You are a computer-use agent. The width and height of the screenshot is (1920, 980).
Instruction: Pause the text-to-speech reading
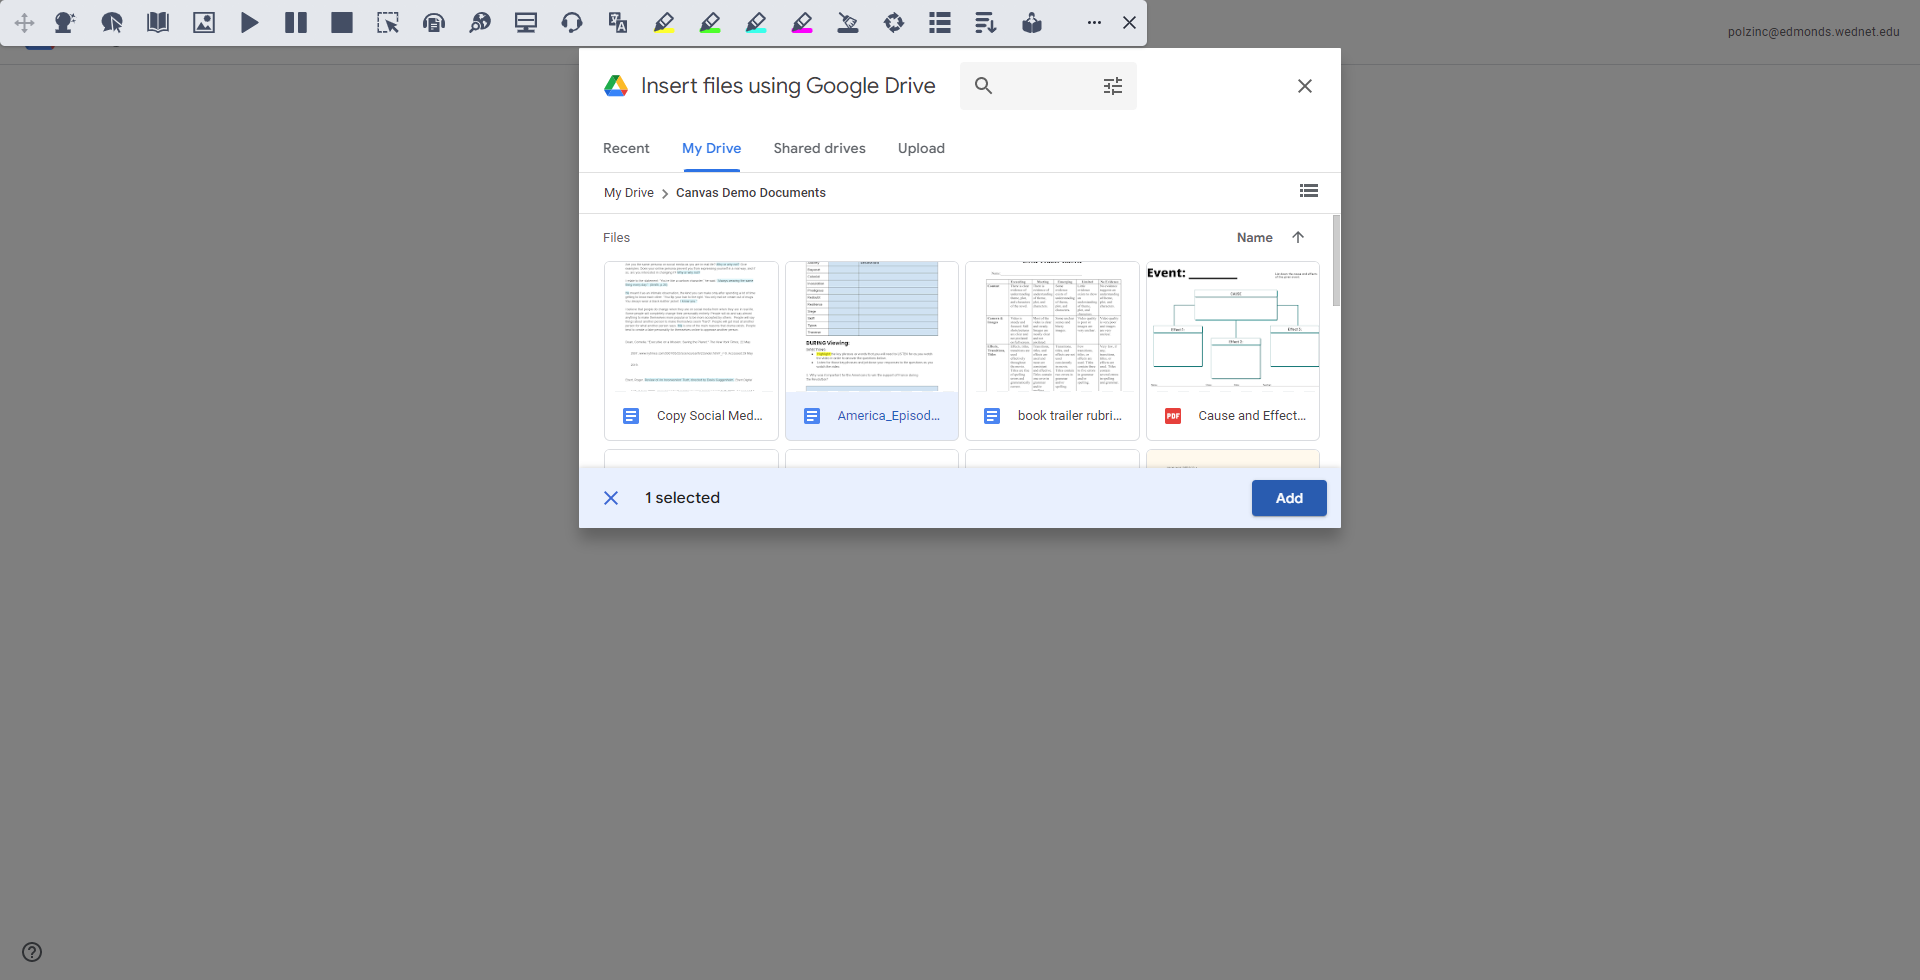tap(296, 23)
